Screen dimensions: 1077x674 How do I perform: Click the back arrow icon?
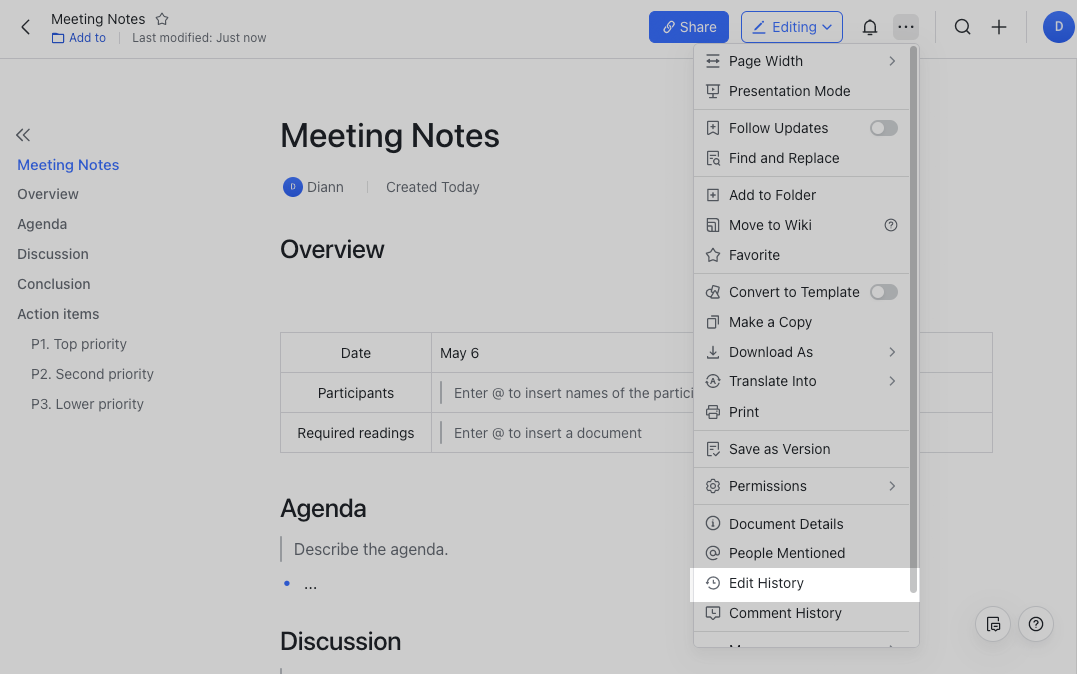click(26, 27)
